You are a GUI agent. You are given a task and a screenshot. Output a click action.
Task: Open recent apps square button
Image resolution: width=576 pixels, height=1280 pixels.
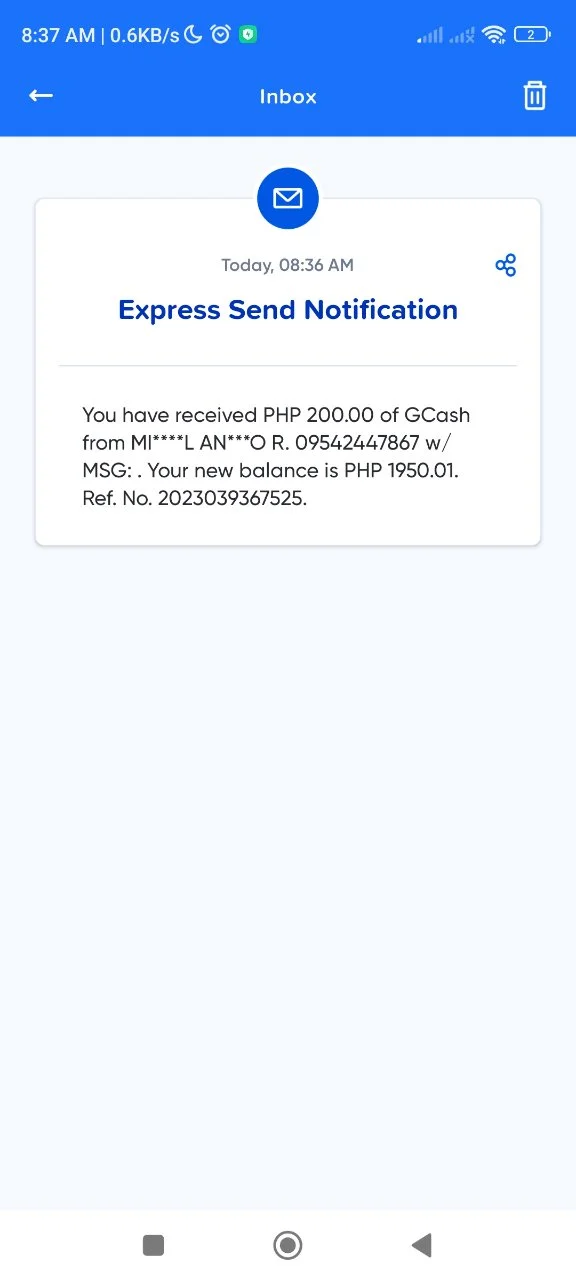pyautogui.click(x=153, y=1245)
